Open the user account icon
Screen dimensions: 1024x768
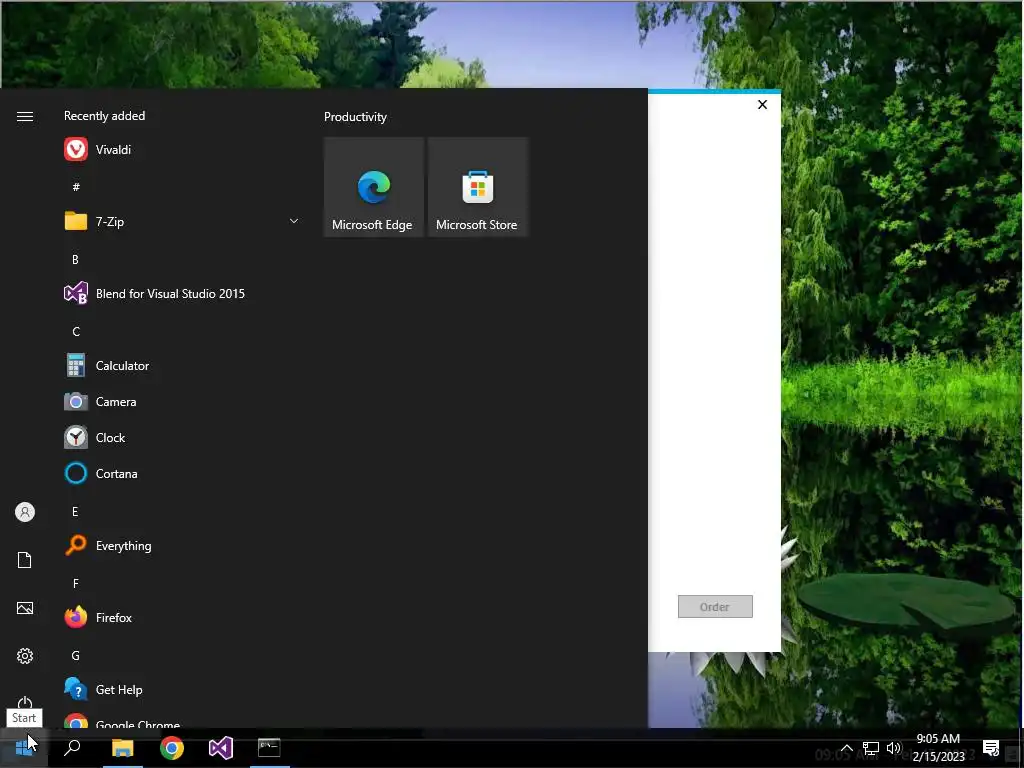coord(25,512)
